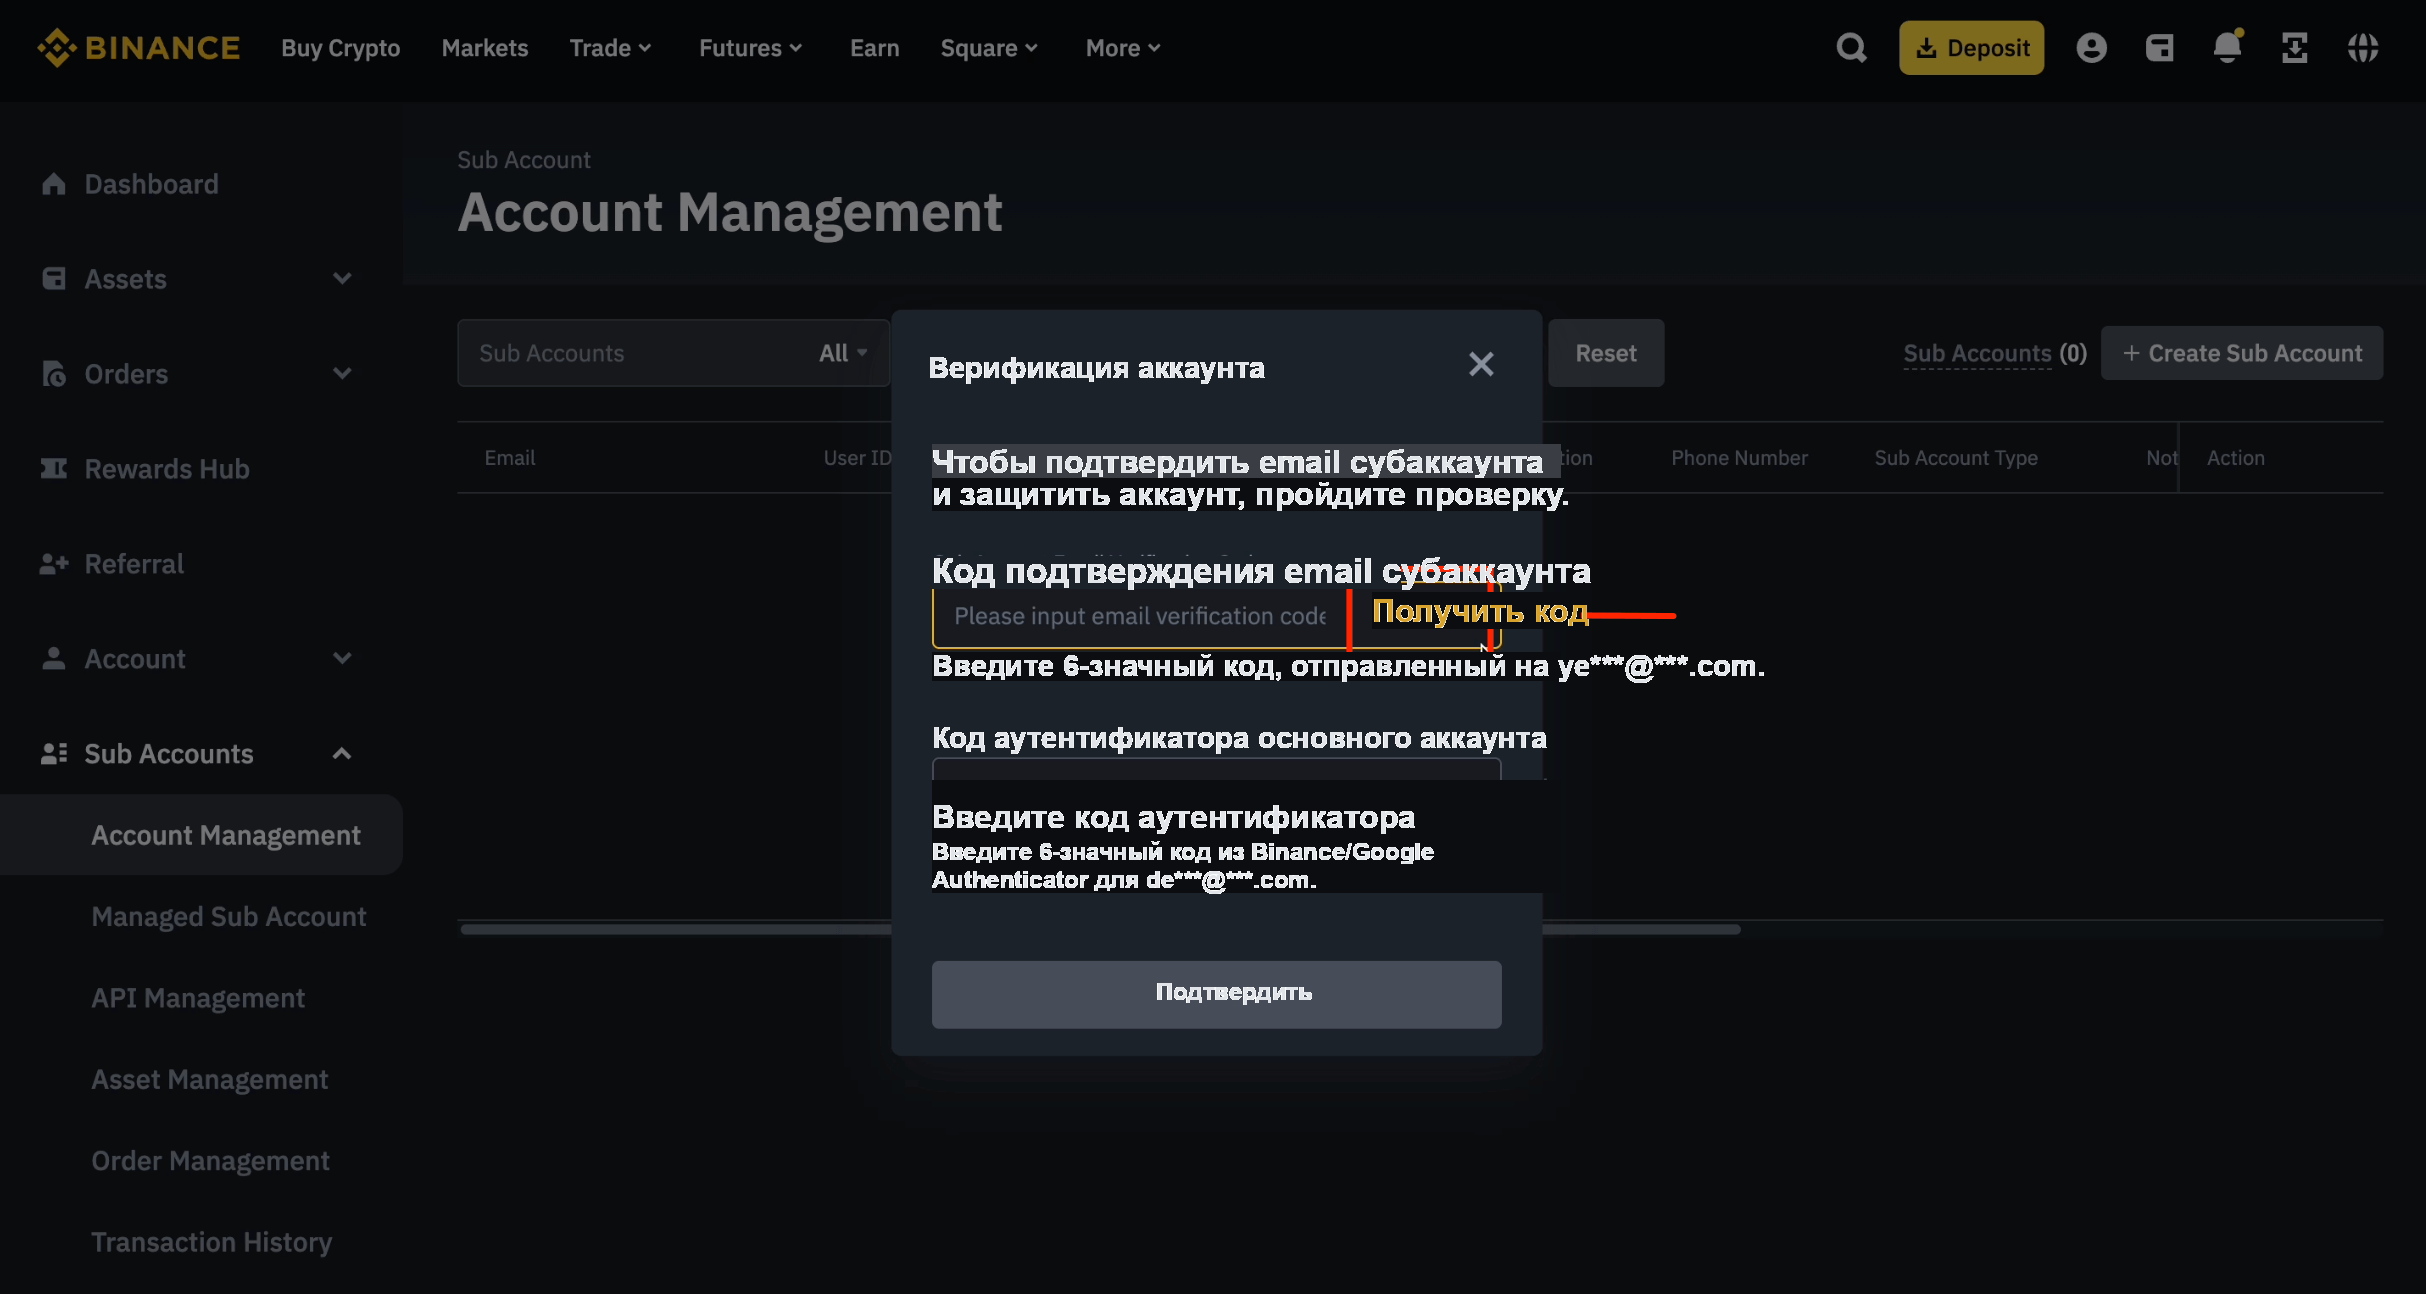Viewport: 2426px width, 1294px height.
Task: Click the Assets wallet icon in sidebar
Action: [54, 279]
